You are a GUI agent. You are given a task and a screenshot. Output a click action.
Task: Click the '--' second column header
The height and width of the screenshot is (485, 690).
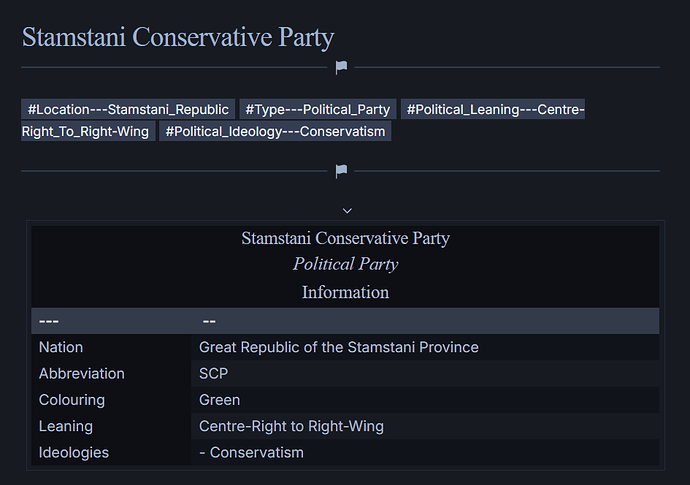pos(209,321)
